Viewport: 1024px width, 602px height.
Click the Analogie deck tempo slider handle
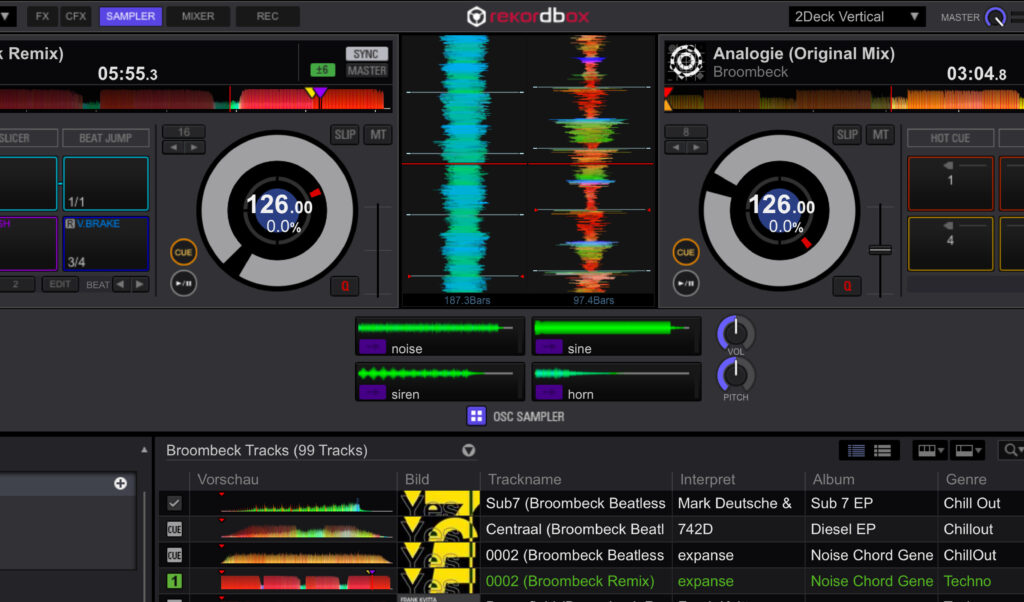click(880, 250)
